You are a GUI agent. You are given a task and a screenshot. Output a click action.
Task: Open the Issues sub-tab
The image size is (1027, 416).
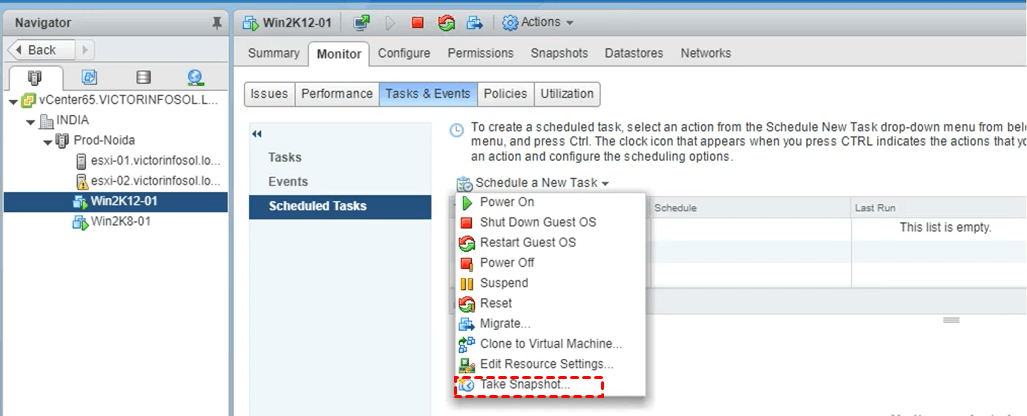pyautogui.click(x=269, y=94)
